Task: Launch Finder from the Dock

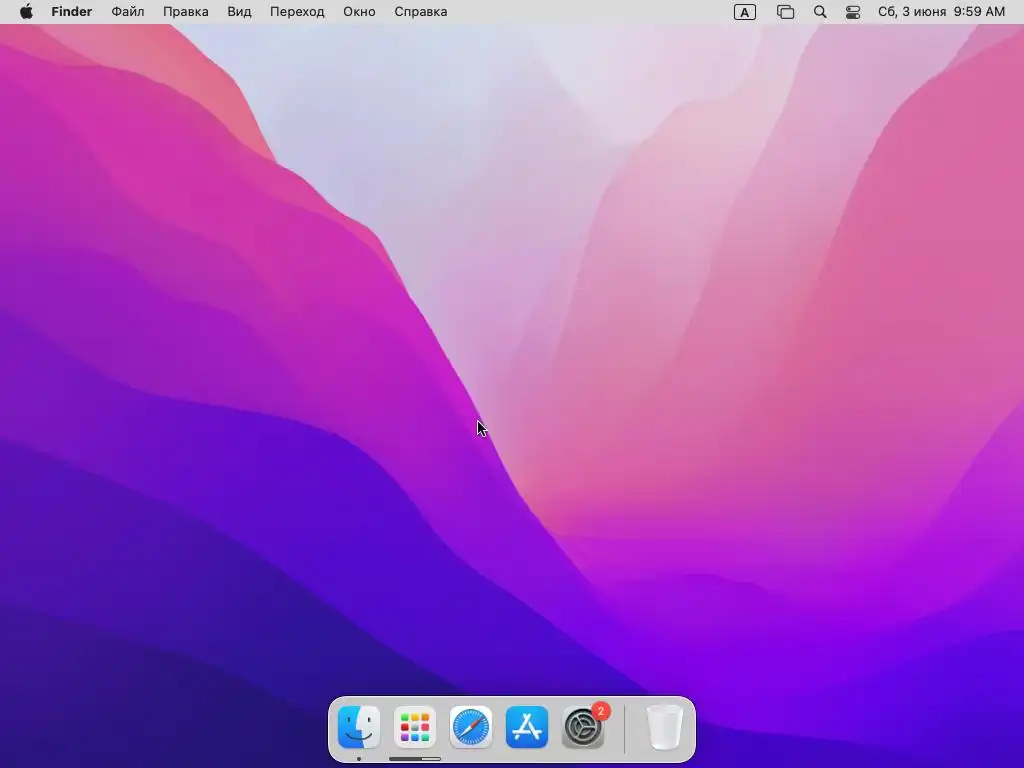Action: pyautogui.click(x=359, y=727)
